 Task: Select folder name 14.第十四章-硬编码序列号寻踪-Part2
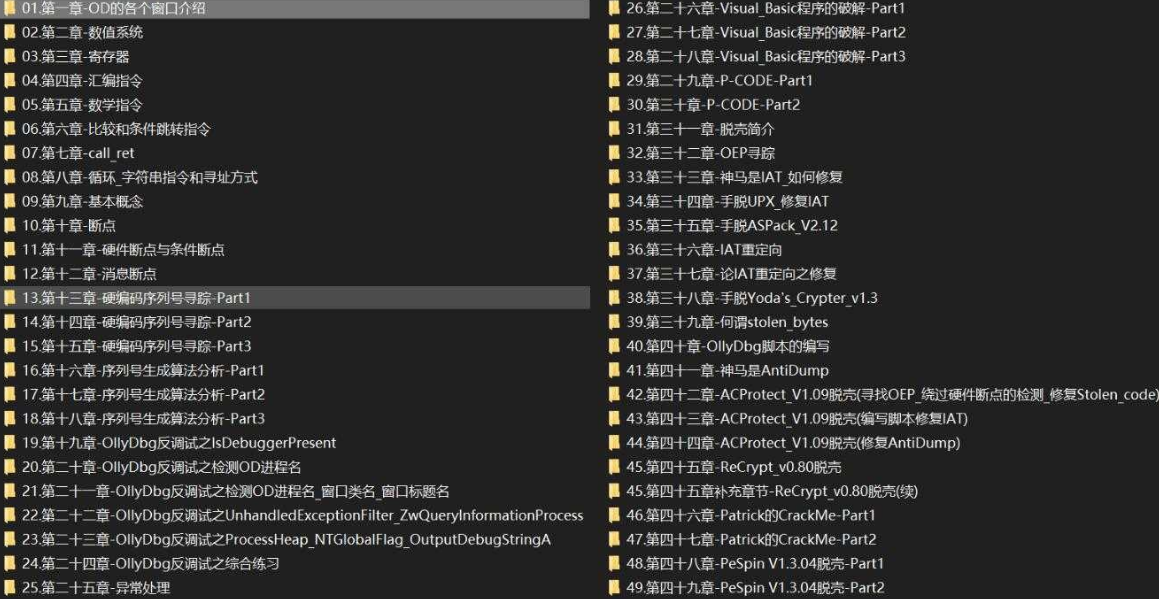tap(137, 322)
